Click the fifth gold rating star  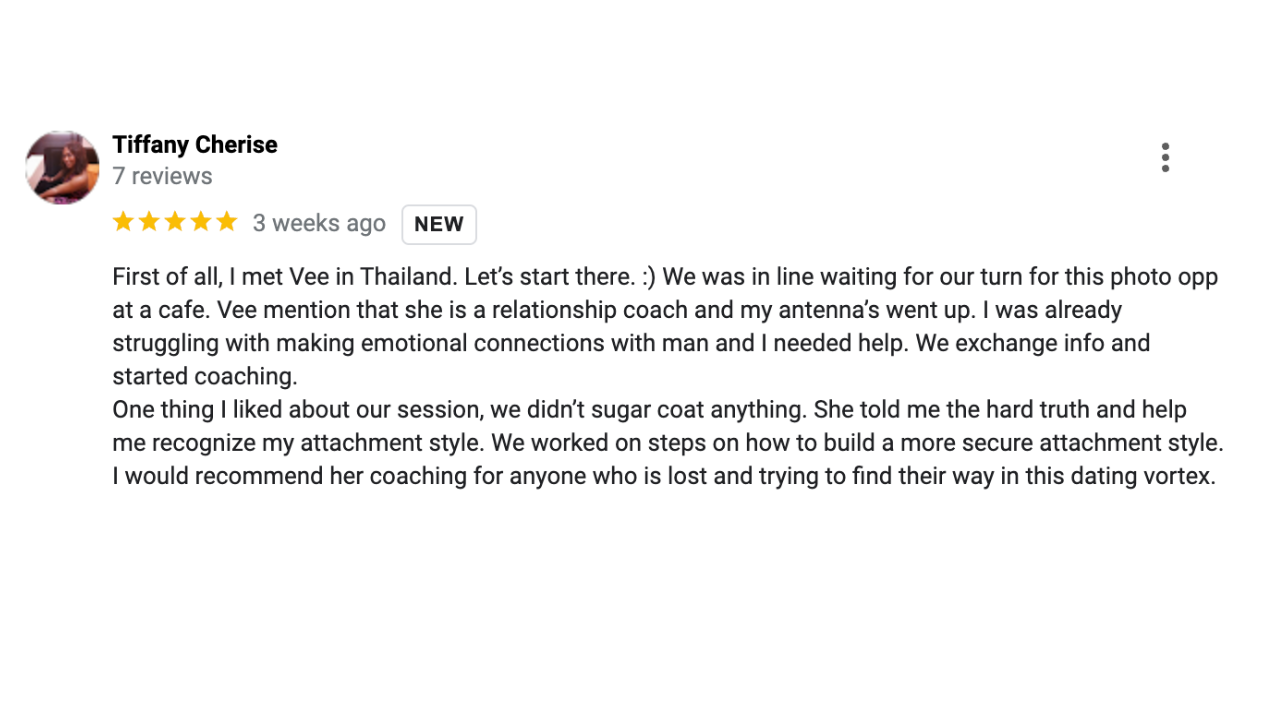pos(227,222)
